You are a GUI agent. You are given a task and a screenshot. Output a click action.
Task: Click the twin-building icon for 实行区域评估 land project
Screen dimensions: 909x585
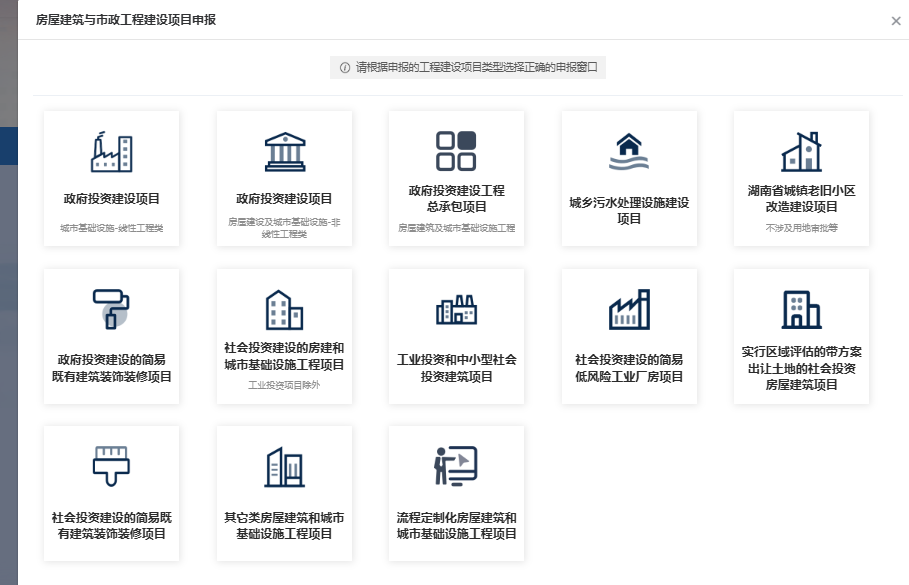pos(800,310)
